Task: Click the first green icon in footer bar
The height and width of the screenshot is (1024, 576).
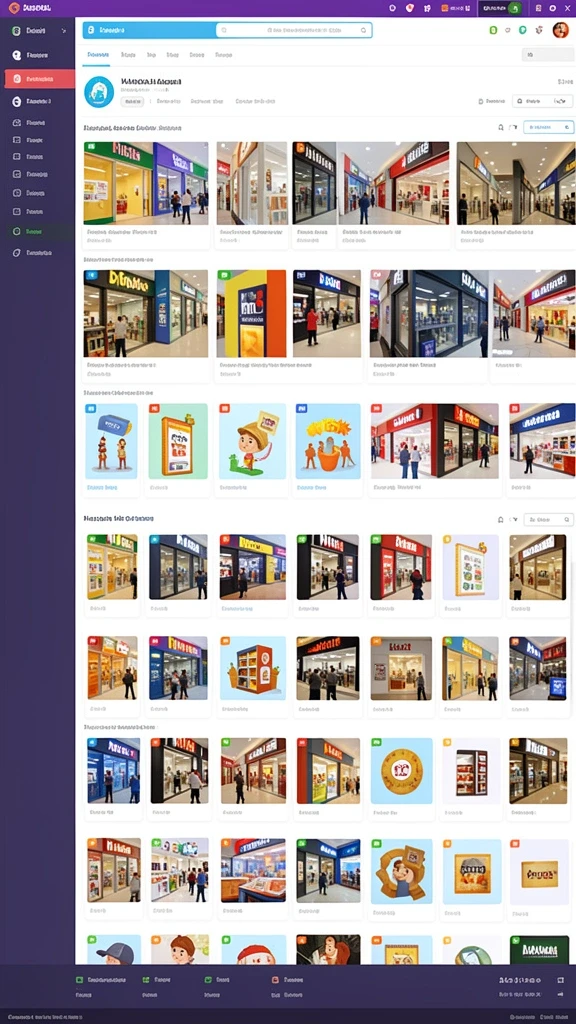Action: pos(79,980)
